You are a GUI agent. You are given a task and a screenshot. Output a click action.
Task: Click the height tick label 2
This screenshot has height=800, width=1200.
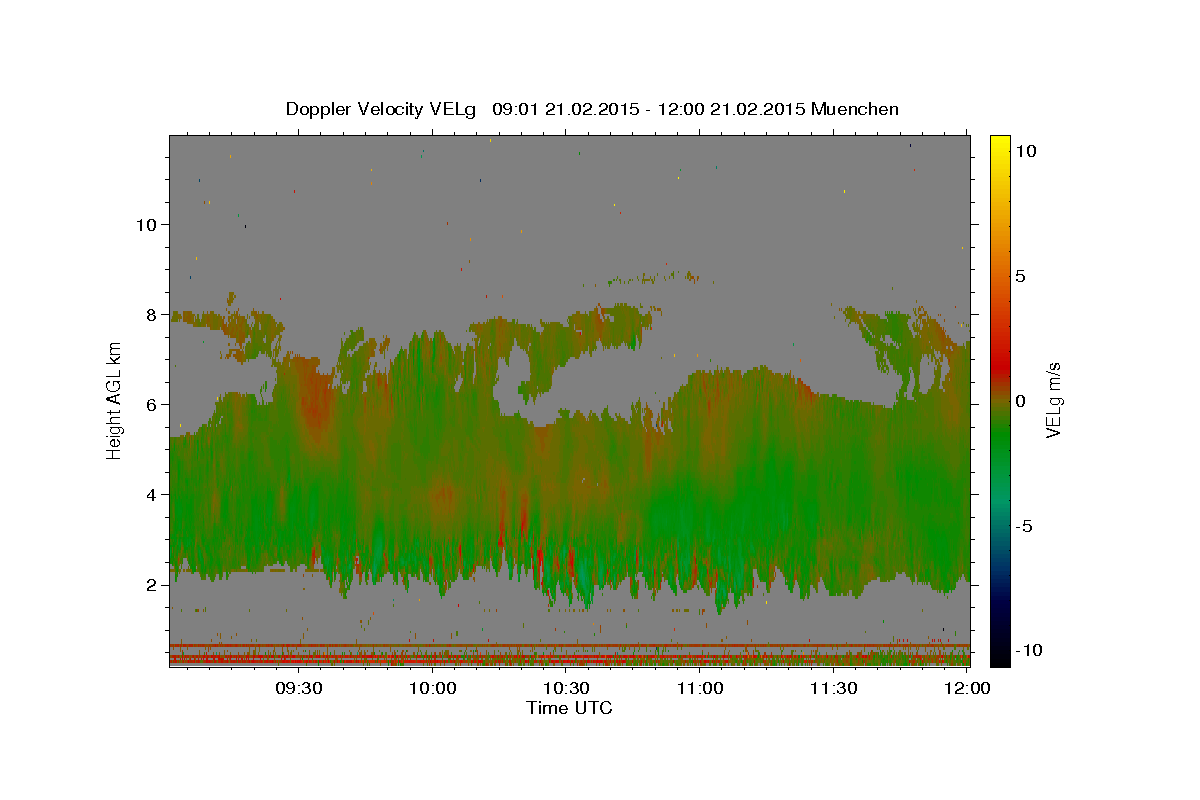153,585
